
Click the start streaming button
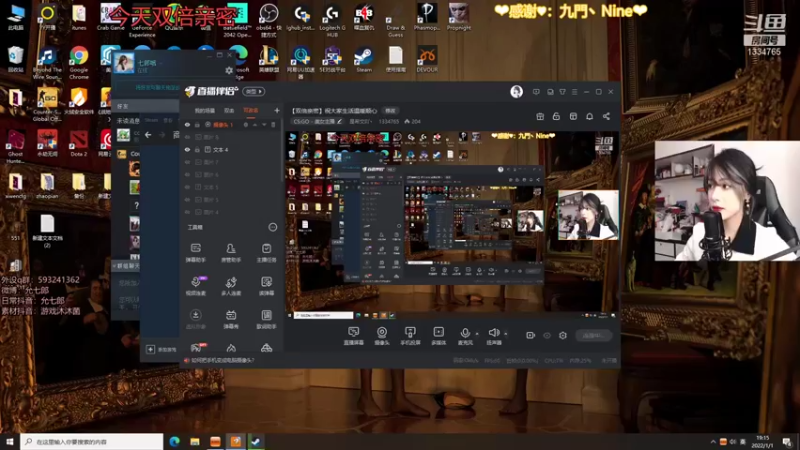pos(593,335)
